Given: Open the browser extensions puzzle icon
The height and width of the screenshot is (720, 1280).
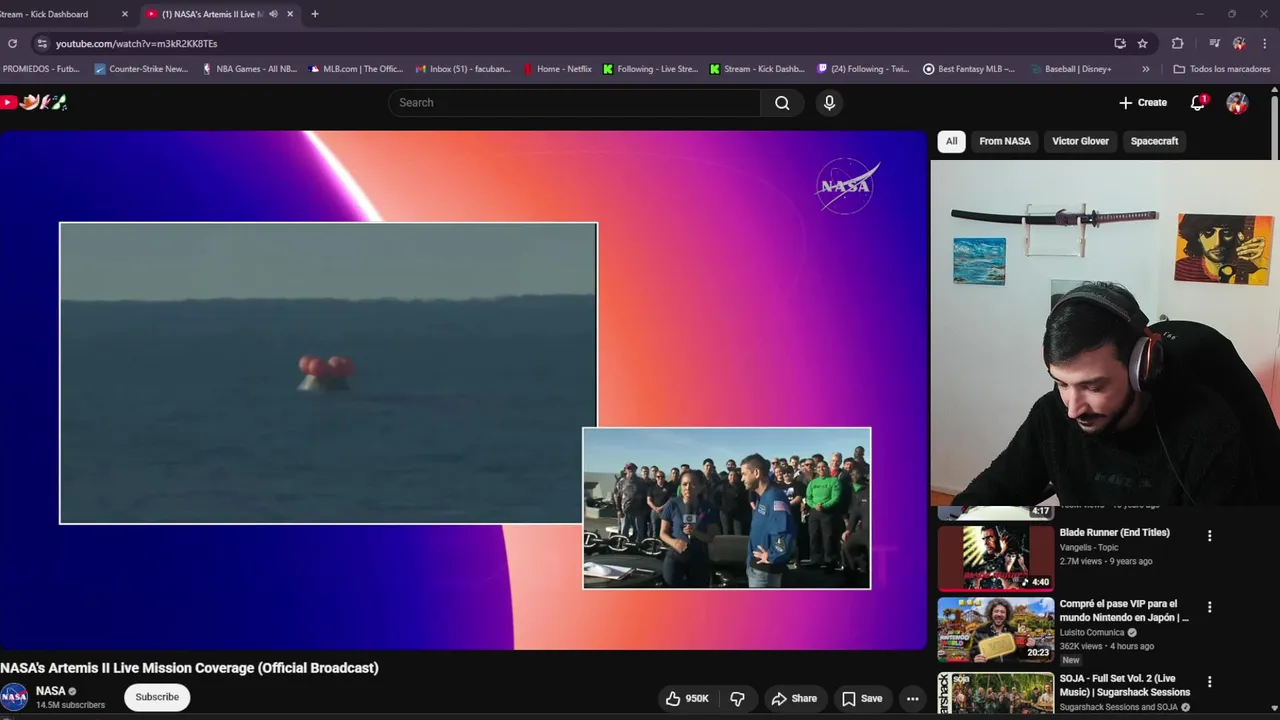Looking at the screenshot, I should pyautogui.click(x=1177, y=44).
